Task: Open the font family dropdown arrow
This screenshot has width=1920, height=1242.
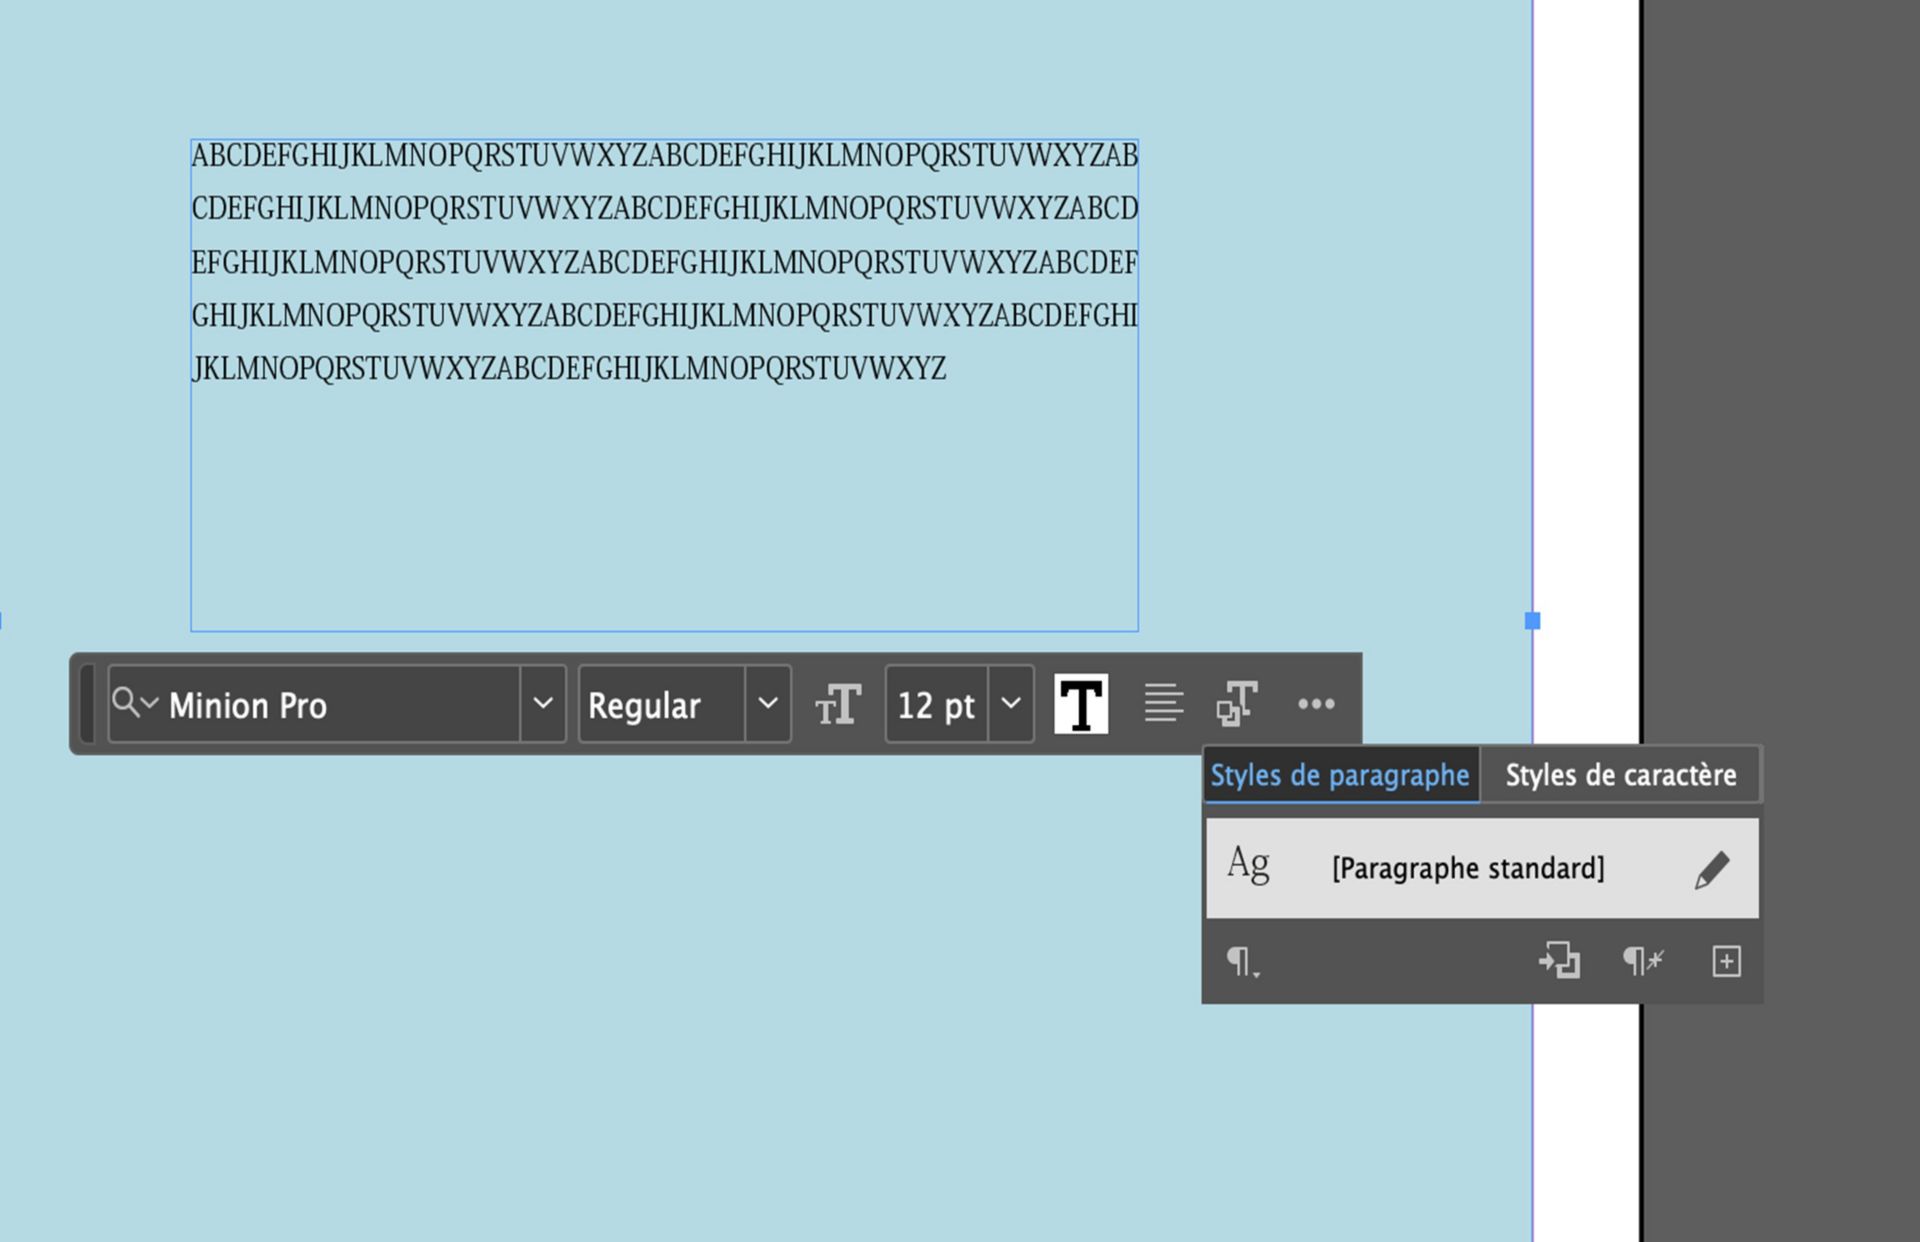Action: pos(543,704)
